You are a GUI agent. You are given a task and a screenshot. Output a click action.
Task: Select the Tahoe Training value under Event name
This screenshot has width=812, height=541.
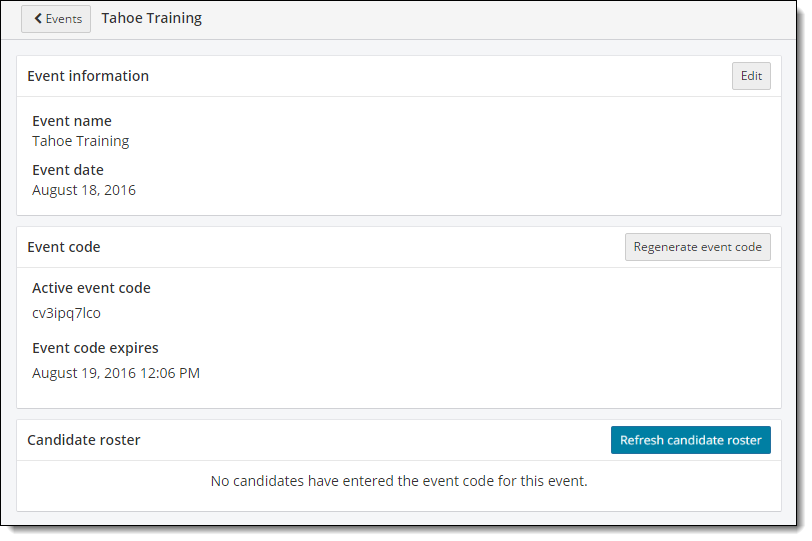pyautogui.click(x=80, y=141)
